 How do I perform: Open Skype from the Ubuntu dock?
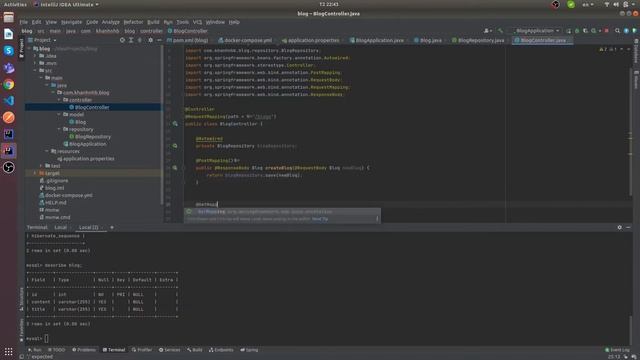[9, 51]
